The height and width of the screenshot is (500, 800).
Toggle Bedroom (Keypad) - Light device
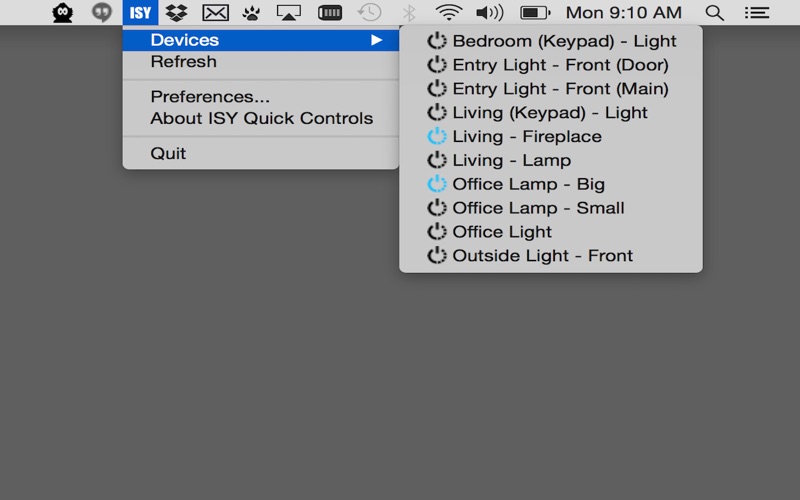551,41
